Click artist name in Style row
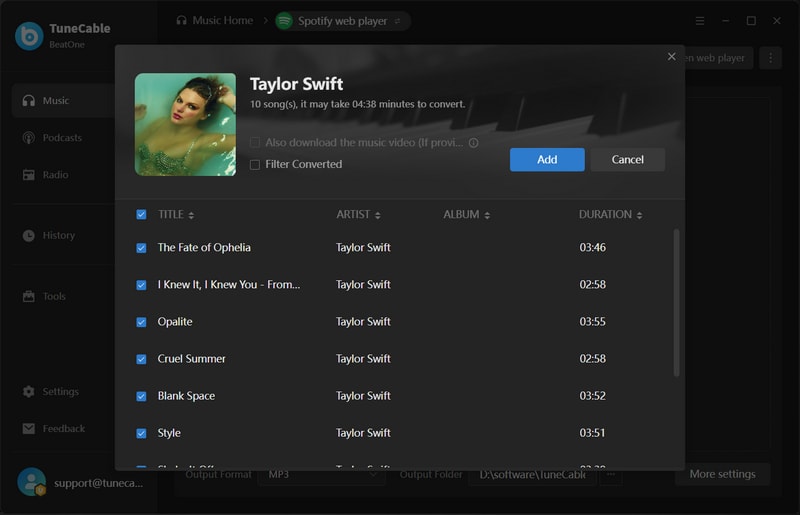Image resolution: width=800 pixels, height=515 pixels. click(x=363, y=433)
